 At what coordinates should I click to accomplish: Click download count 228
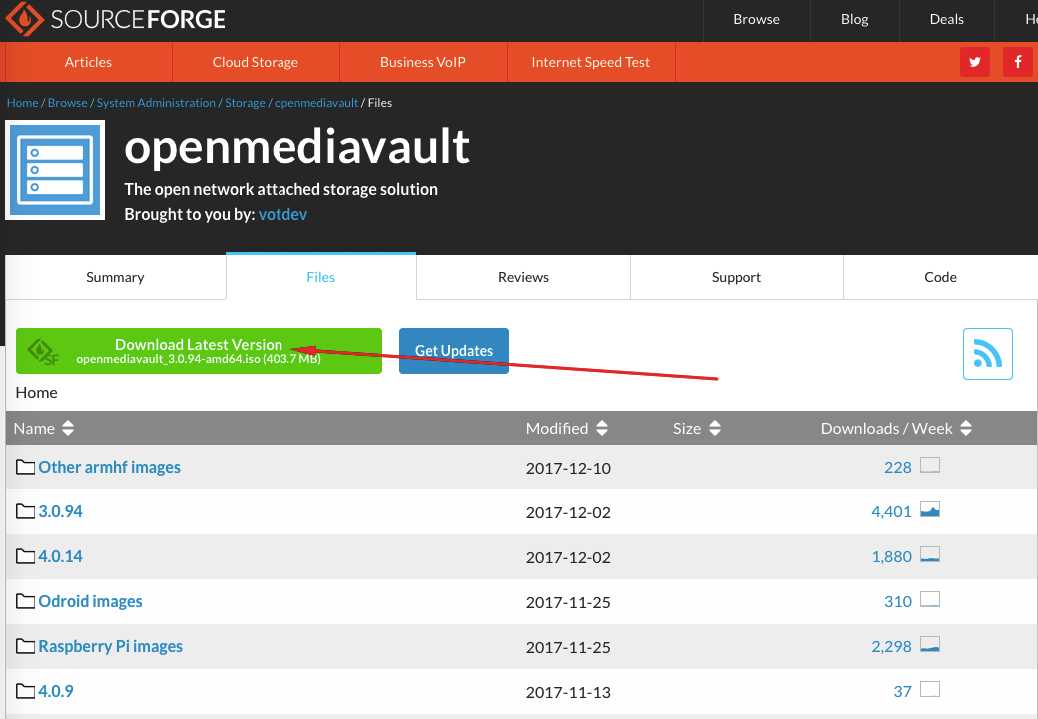pyautogui.click(x=898, y=467)
